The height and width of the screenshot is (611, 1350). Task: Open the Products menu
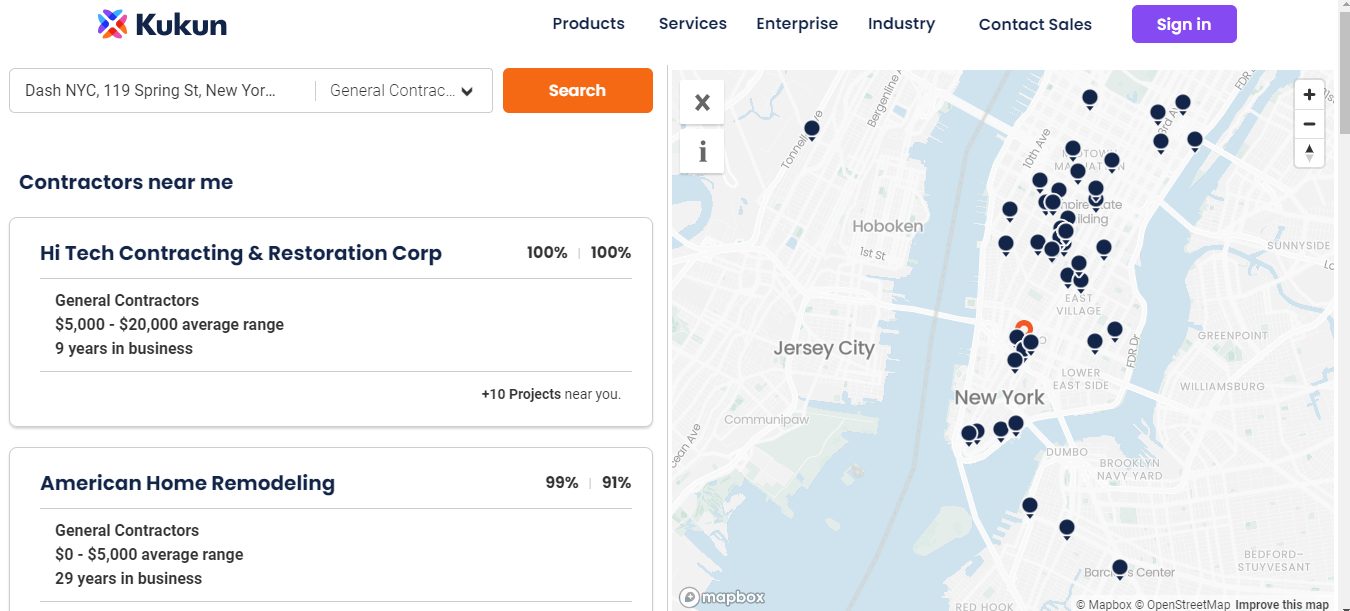coord(588,24)
